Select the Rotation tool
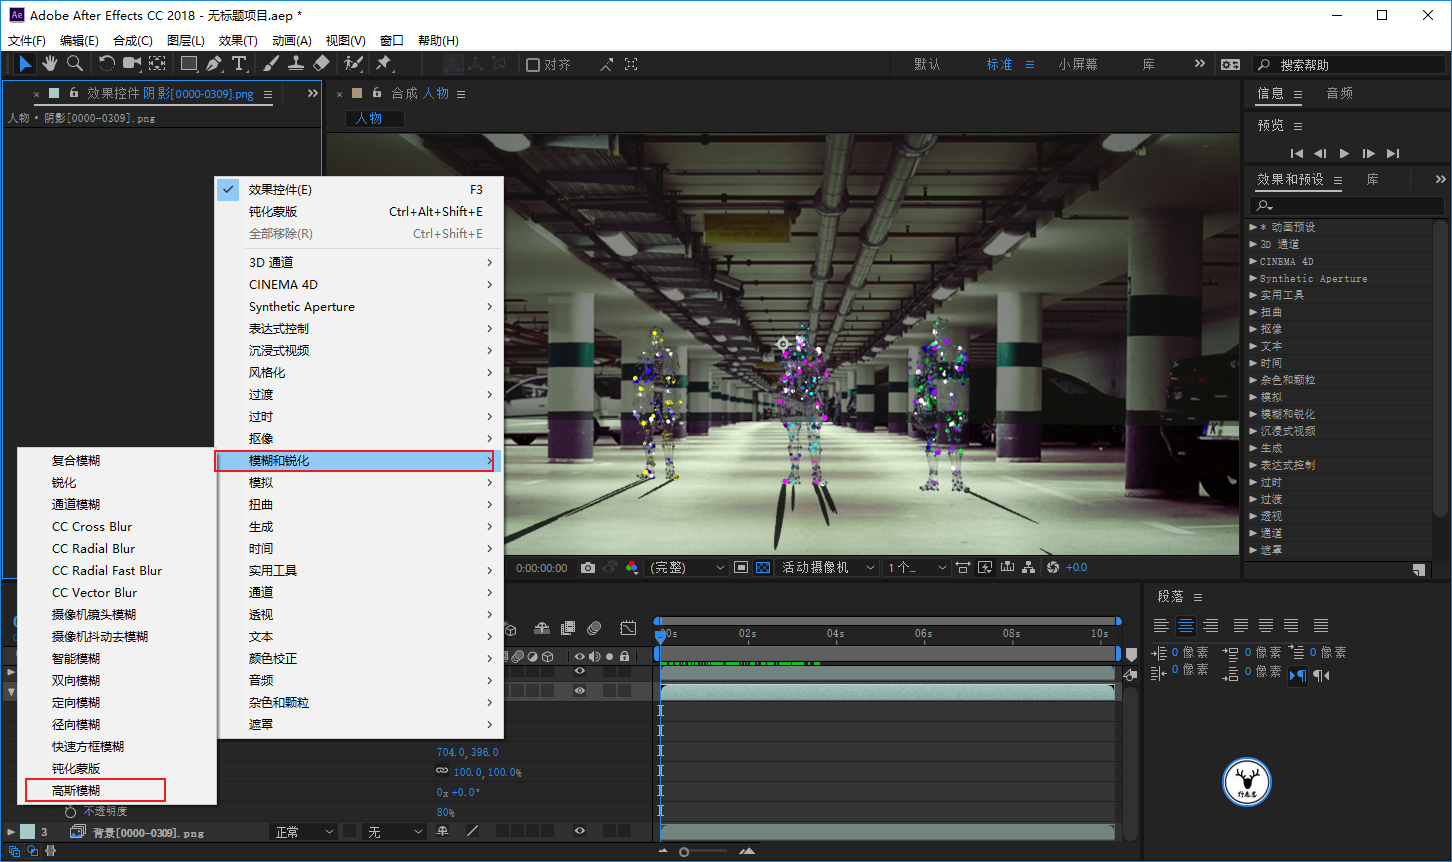 107,64
